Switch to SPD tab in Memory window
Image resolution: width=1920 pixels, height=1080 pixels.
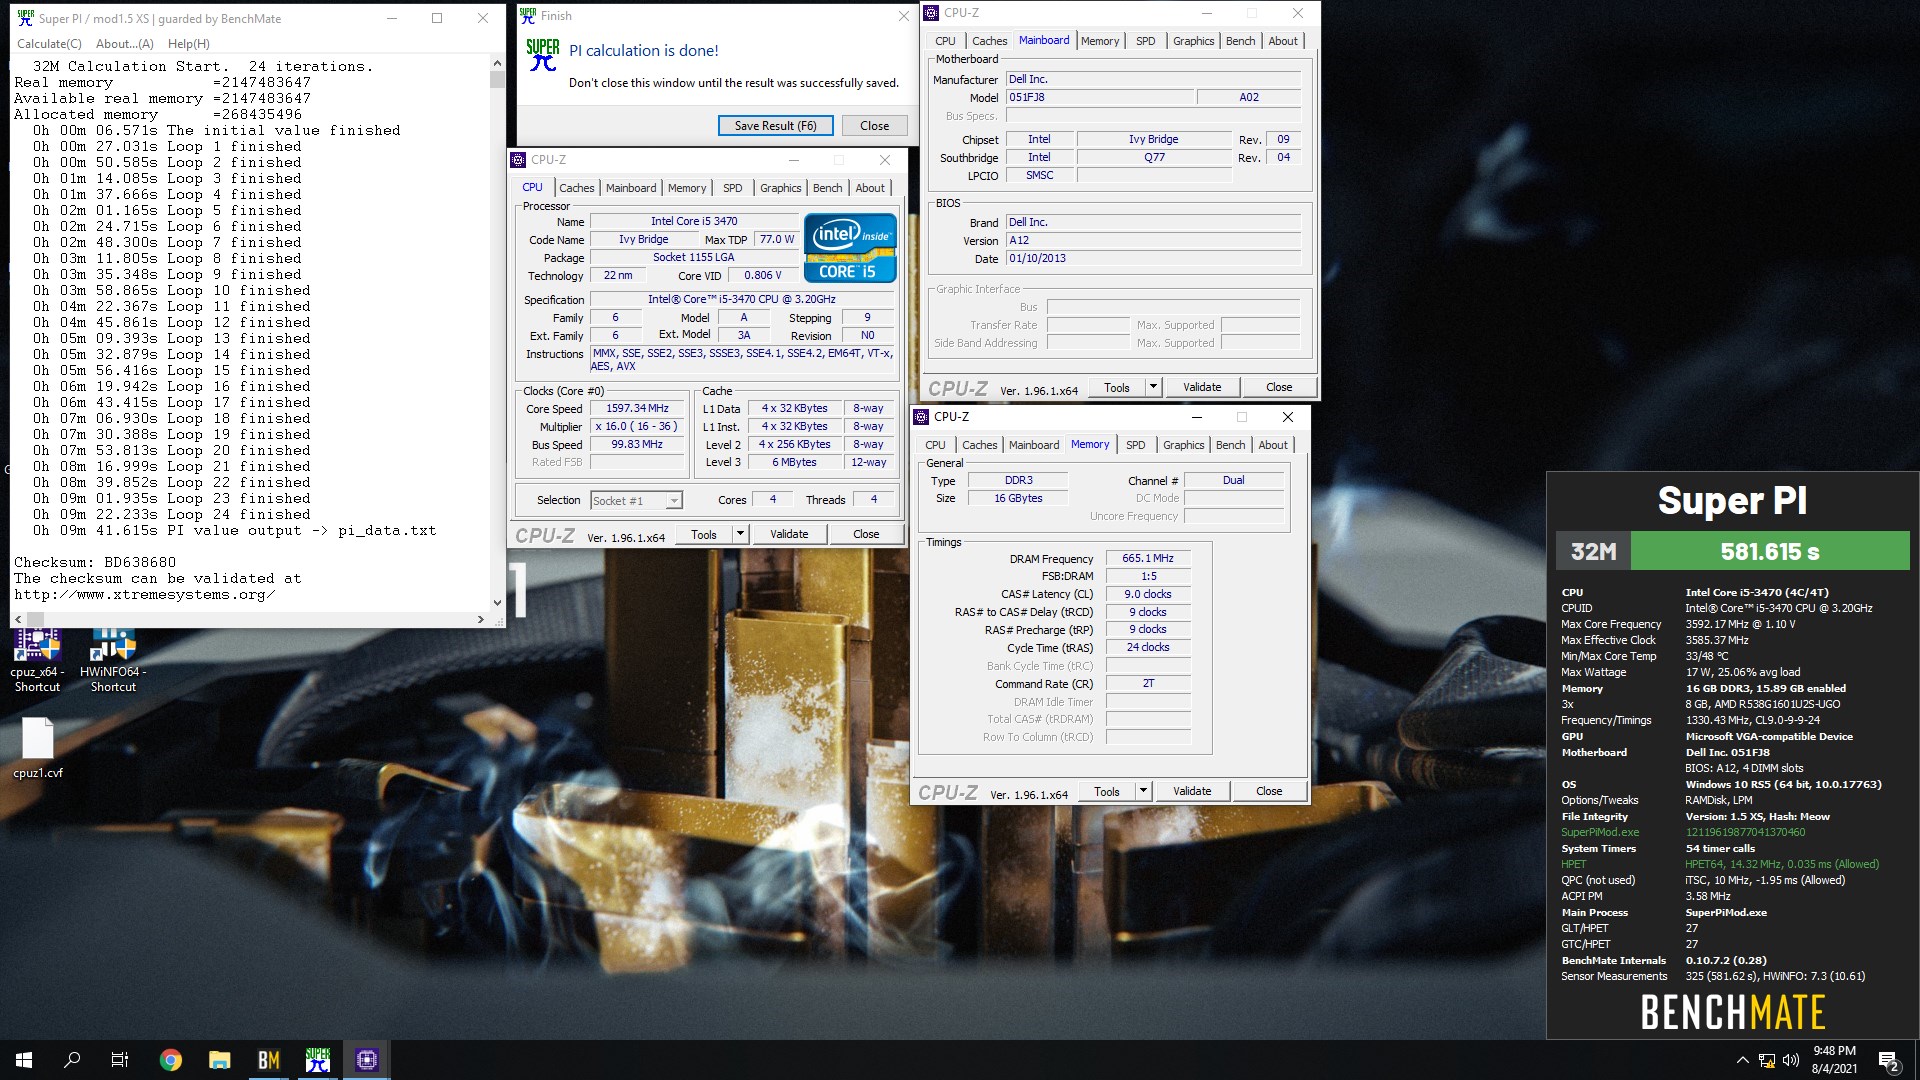click(1135, 445)
